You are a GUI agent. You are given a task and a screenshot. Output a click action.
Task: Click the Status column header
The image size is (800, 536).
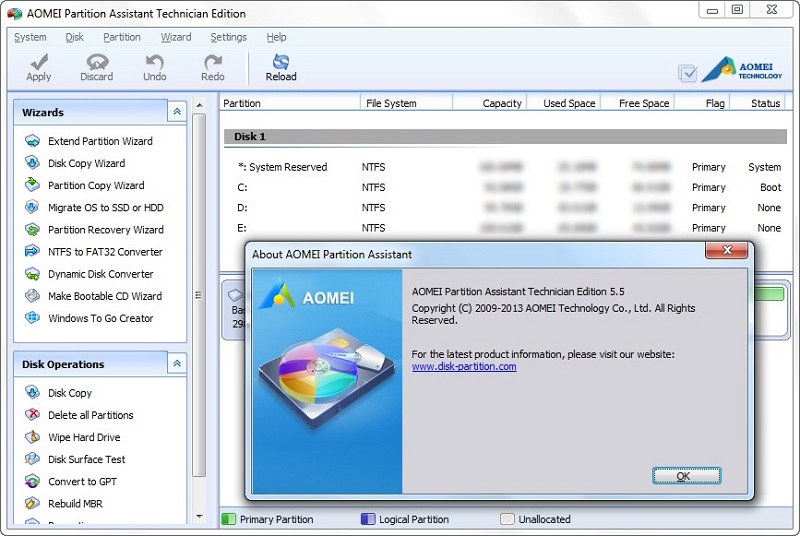(x=758, y=103)
